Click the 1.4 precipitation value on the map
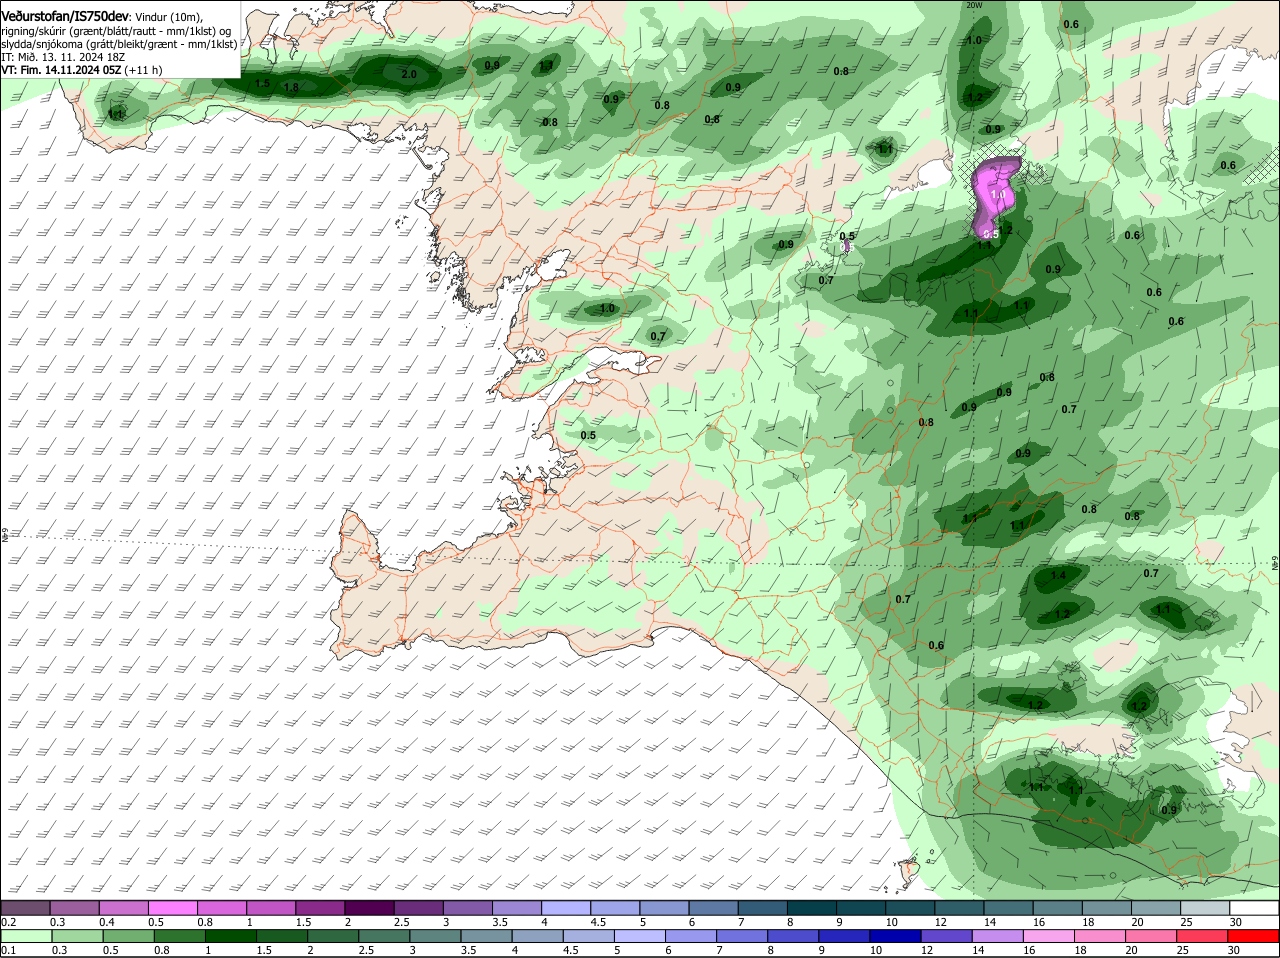This screenshot has width=1280, height=958. point(1058,576)
